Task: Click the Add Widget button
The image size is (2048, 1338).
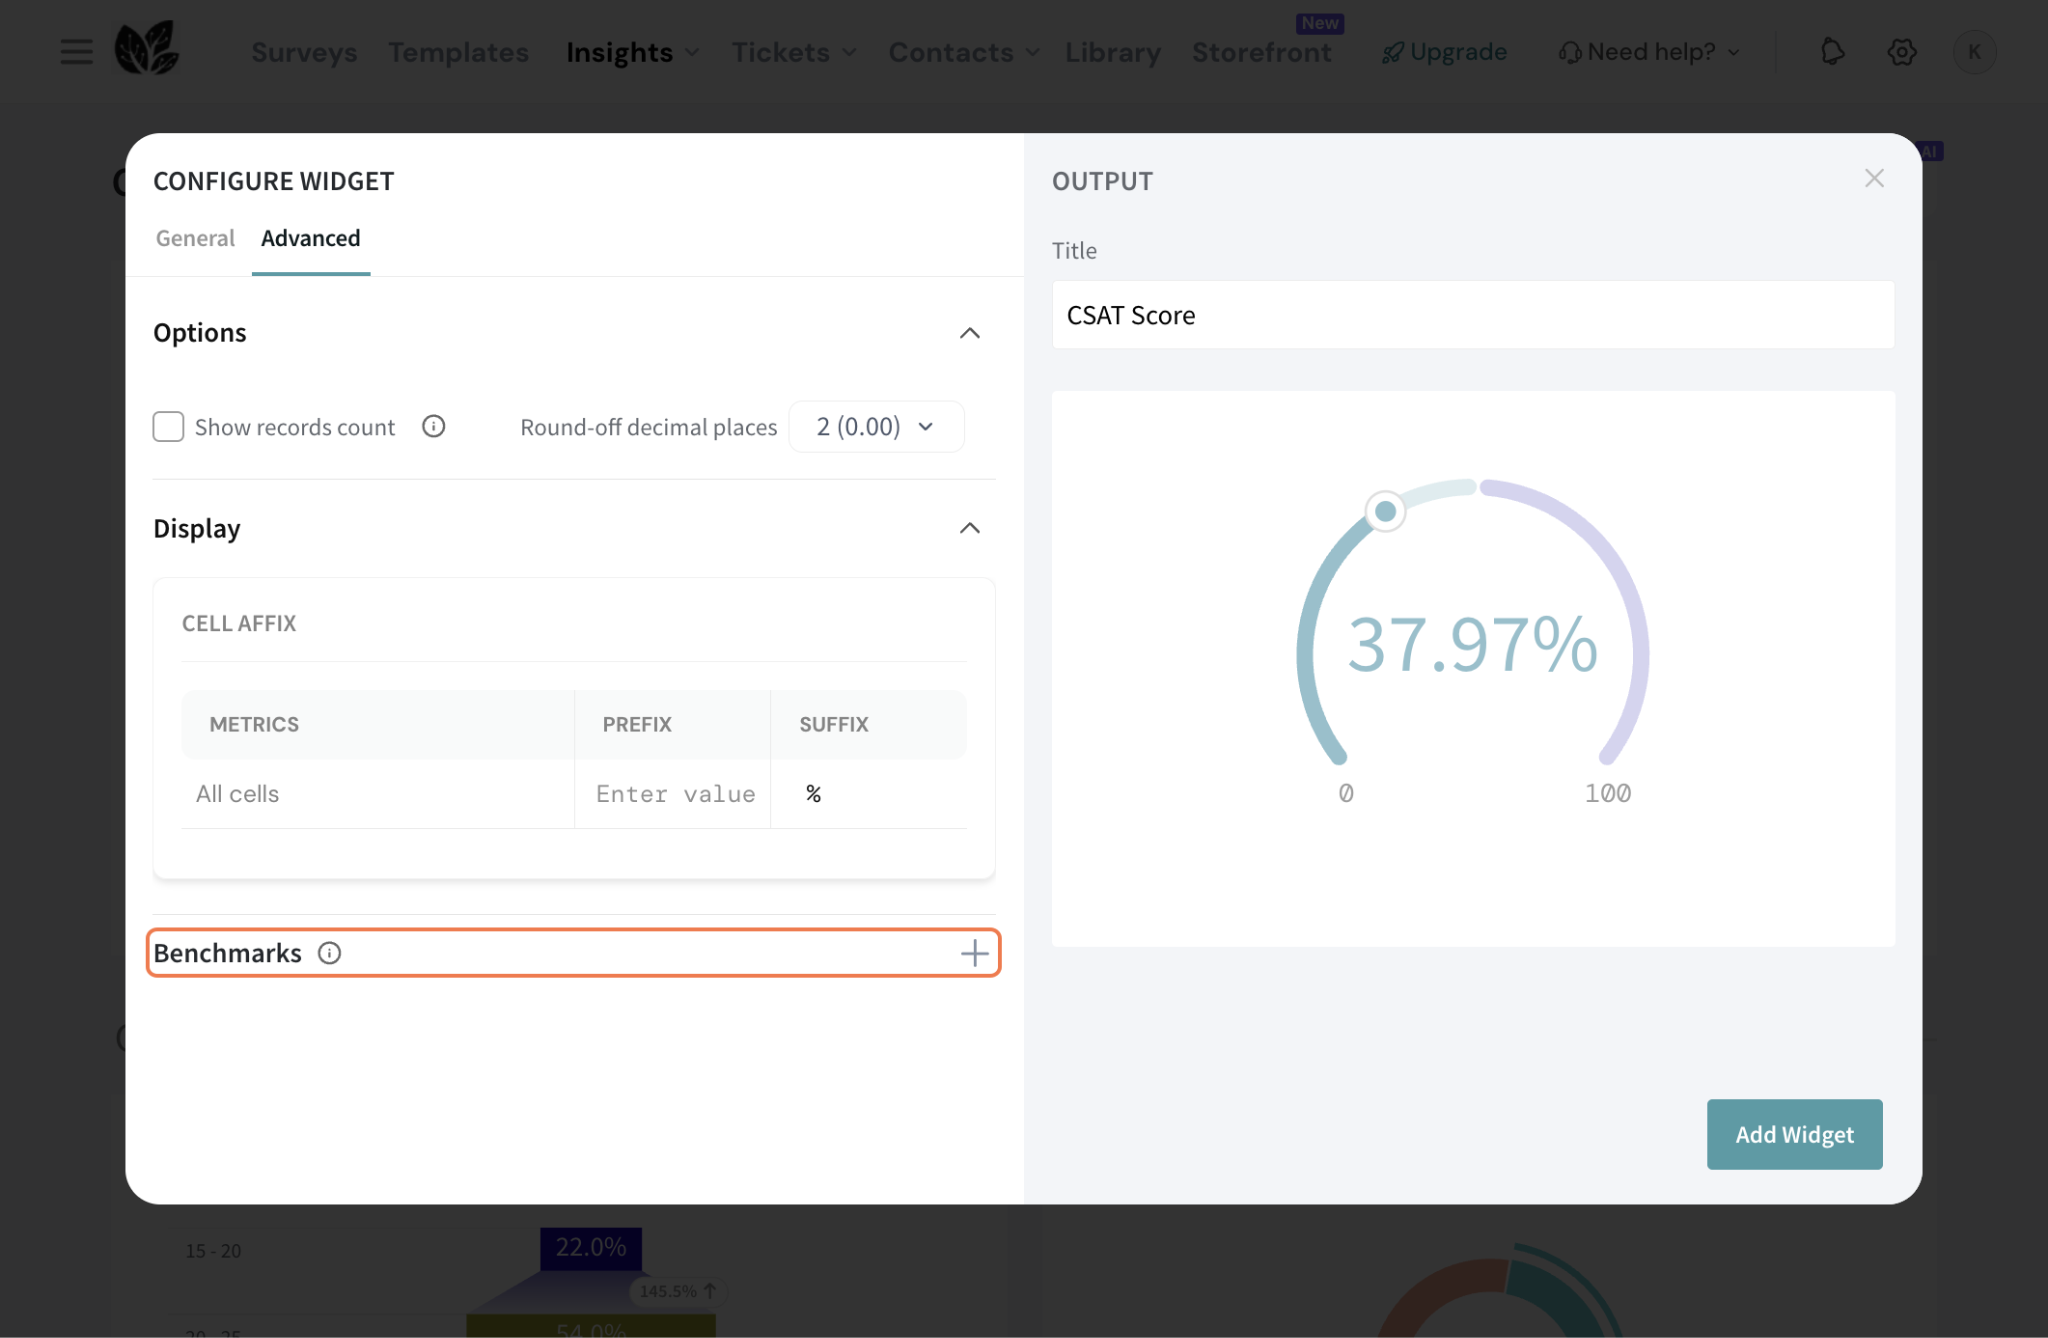Action: coord(1794,1134)
